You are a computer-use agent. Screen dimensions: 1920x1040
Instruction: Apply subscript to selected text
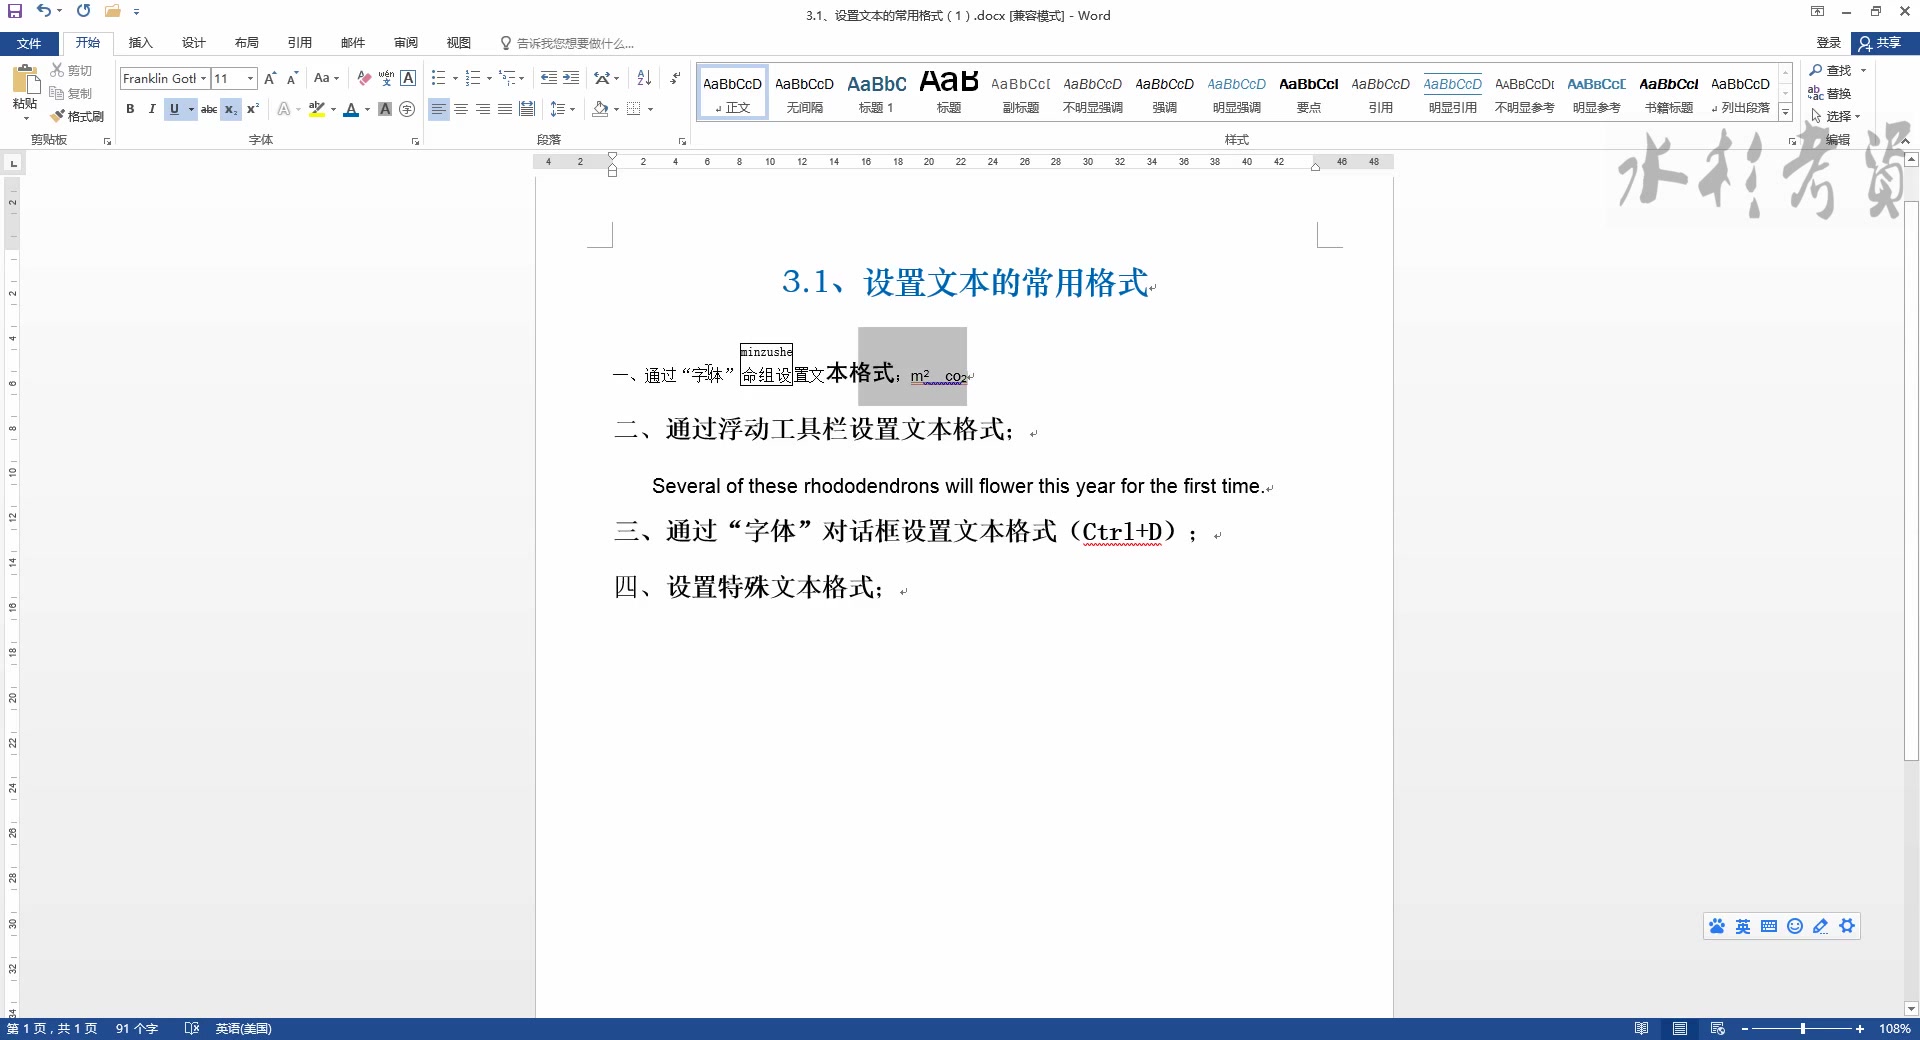click(230, 109)
